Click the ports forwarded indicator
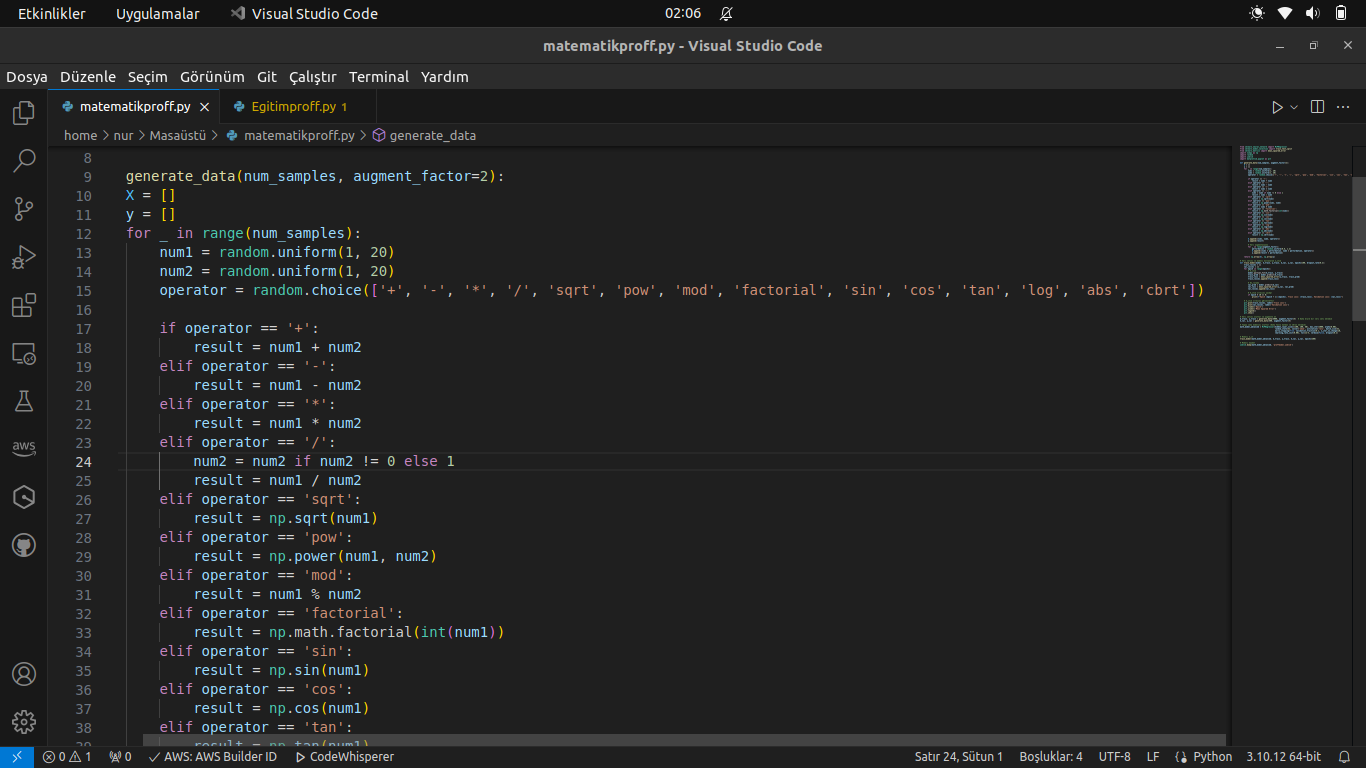This screenshot has width=1366, height=768. (x=120, y=757)
